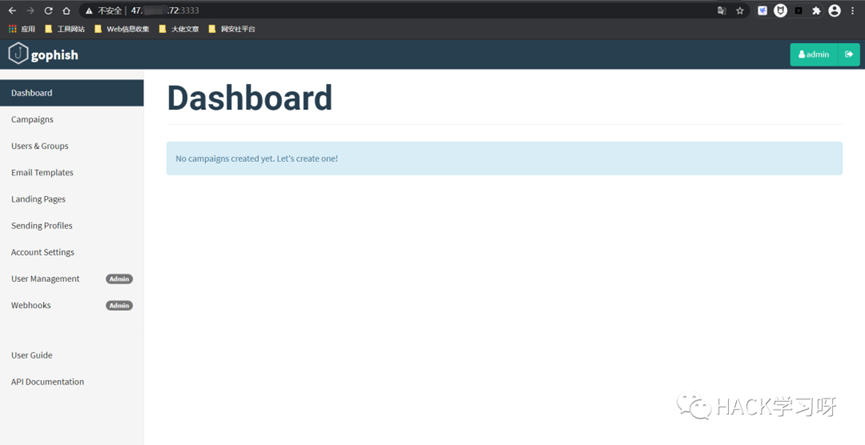The width and height of the screenshot is (865, 445).
Task: Select Dashboard in the sidebar
Action: tap(72, 93)
